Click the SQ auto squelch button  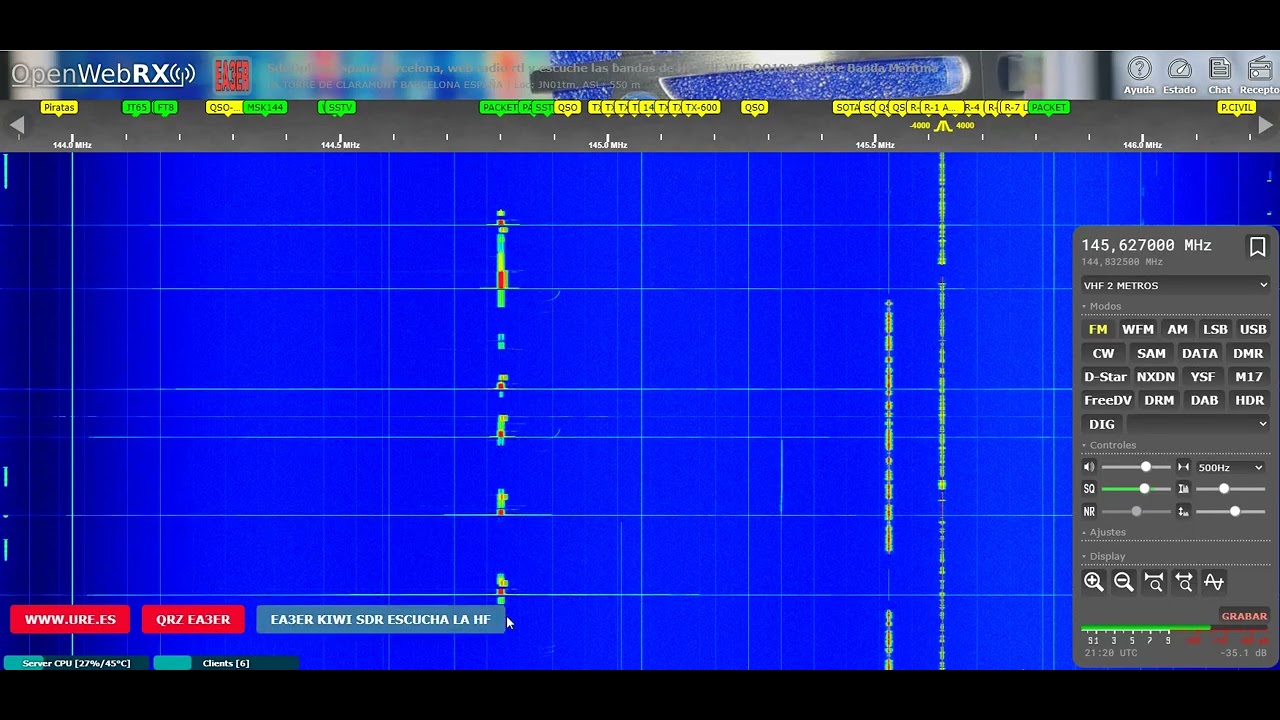(x=1089, y=489)
